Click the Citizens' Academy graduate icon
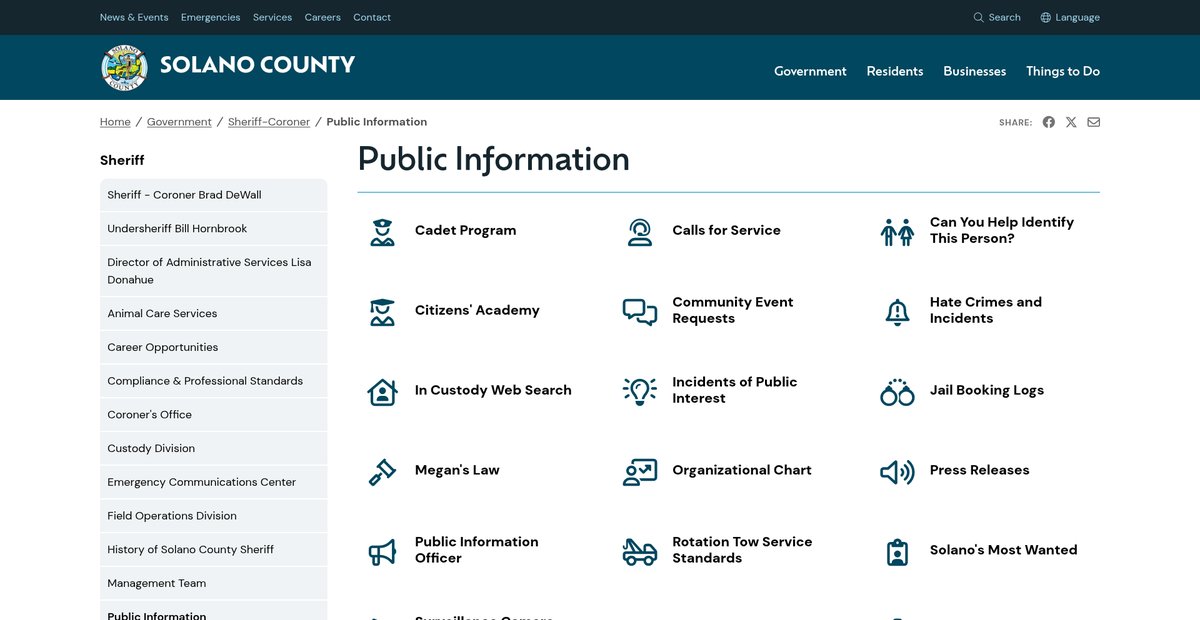Viewport: 1200px width, 620px height. click(x=382, y=311)
